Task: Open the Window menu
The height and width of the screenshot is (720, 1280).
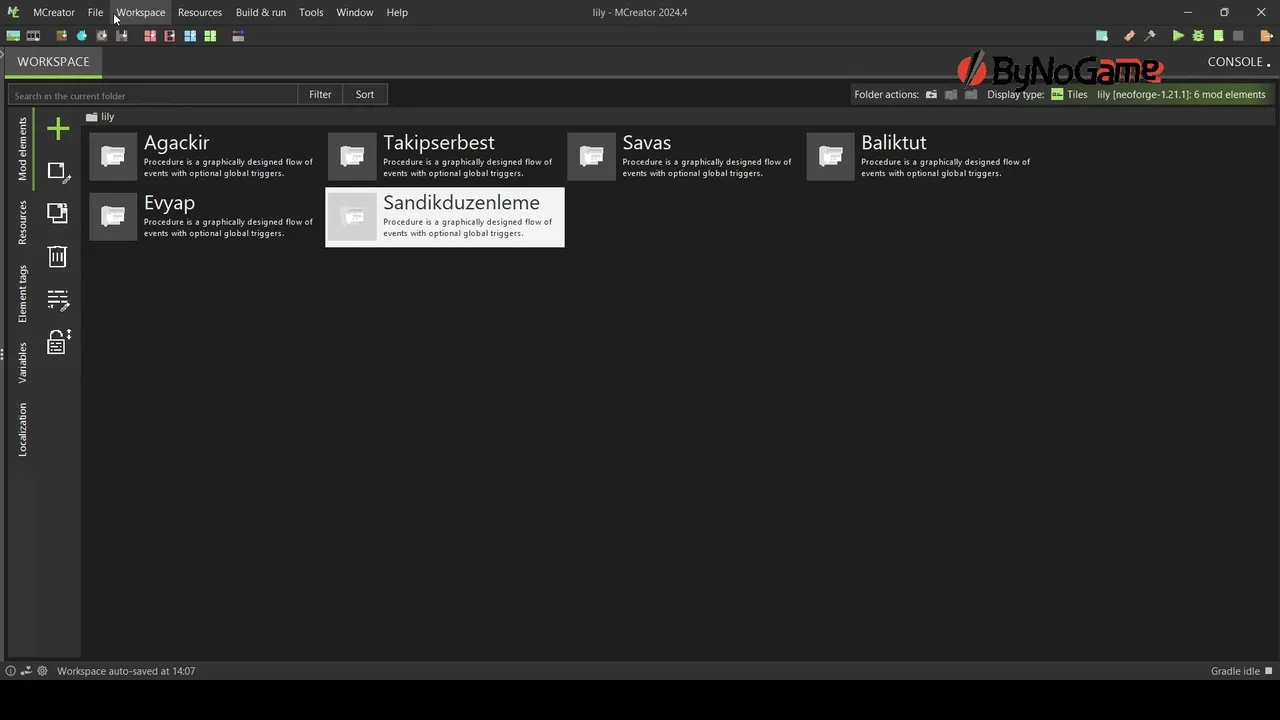Action: 354,12
